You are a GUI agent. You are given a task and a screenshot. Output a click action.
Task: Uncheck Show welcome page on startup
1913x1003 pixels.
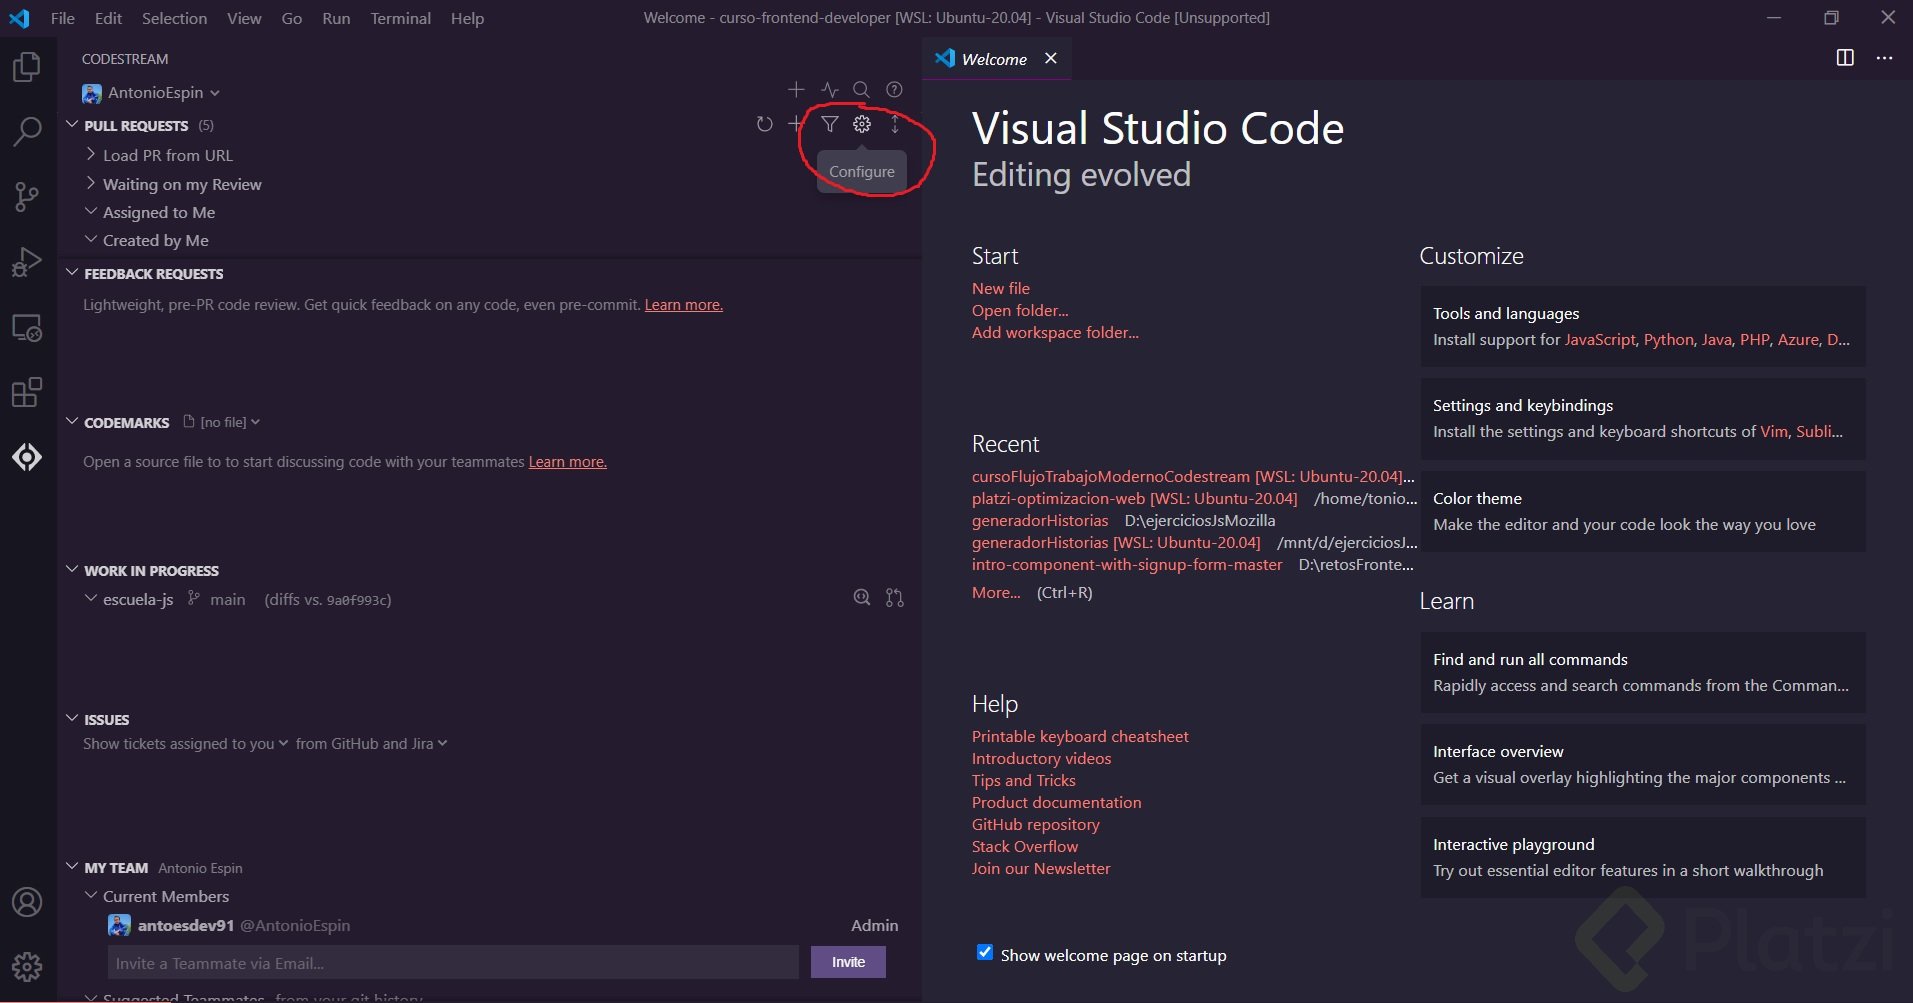click(985, 952)
